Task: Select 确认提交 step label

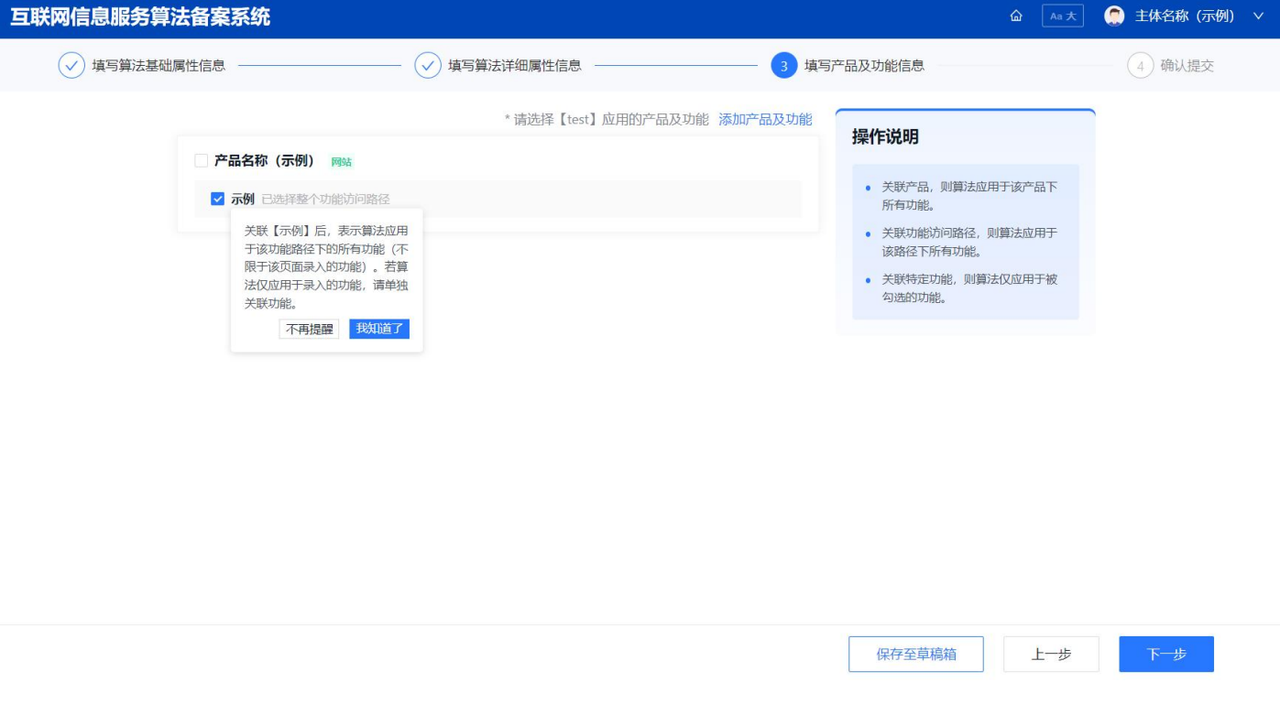Action: 1187,65
